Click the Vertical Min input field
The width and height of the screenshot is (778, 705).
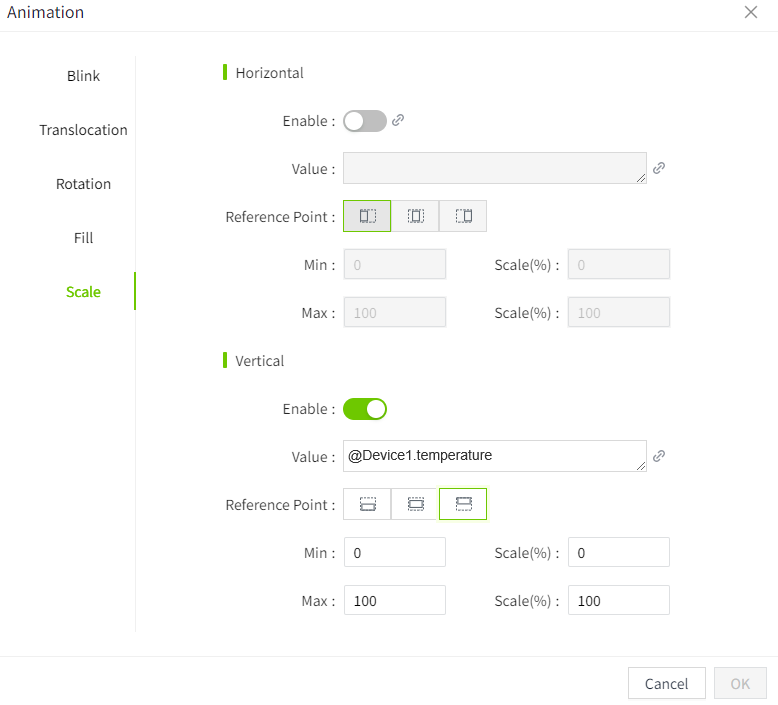click(x=394, y=552)
